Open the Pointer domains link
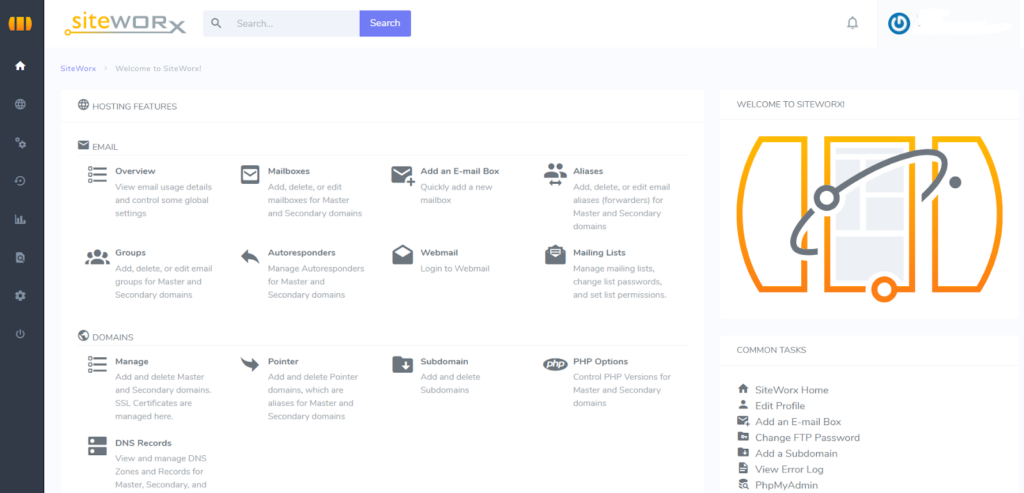Viewport: 1024px width, 493px height. (x=283, y=361)
